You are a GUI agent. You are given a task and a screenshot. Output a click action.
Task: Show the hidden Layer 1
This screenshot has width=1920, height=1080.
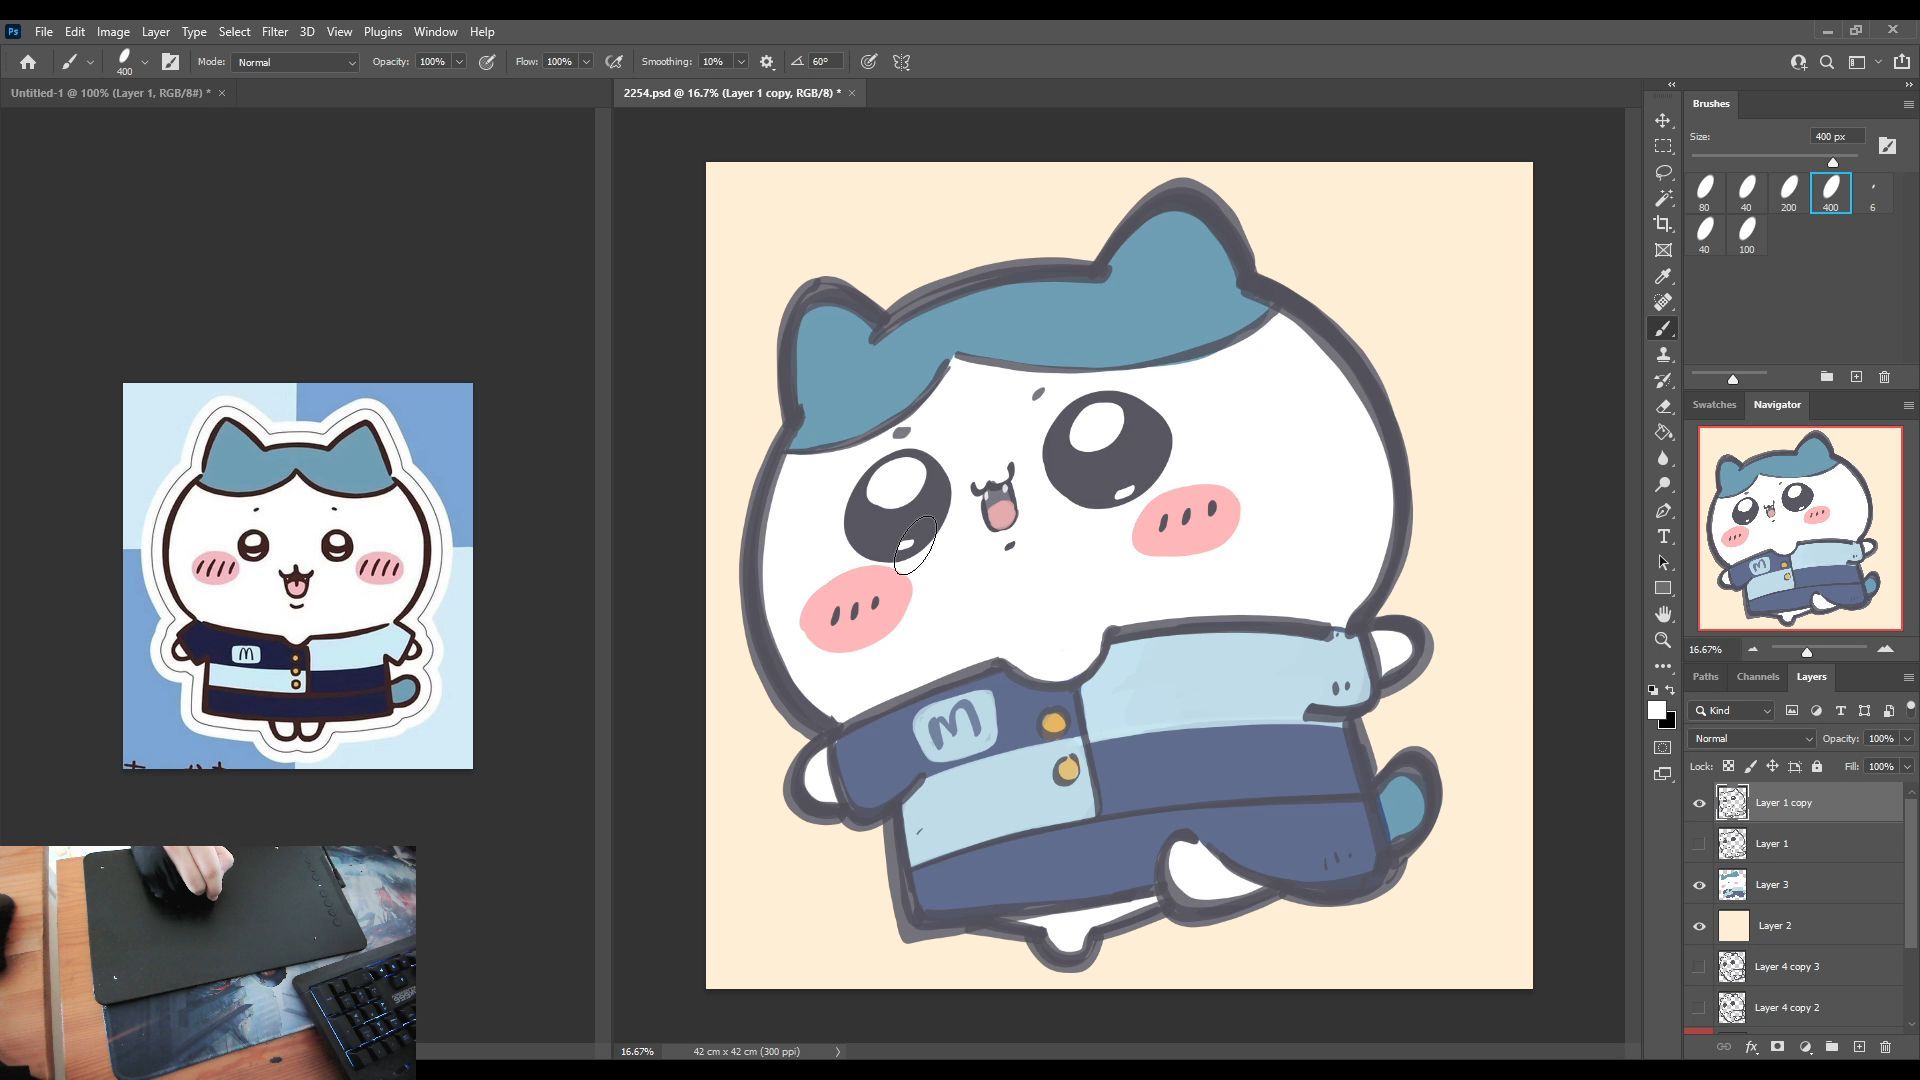point(1699,844)
